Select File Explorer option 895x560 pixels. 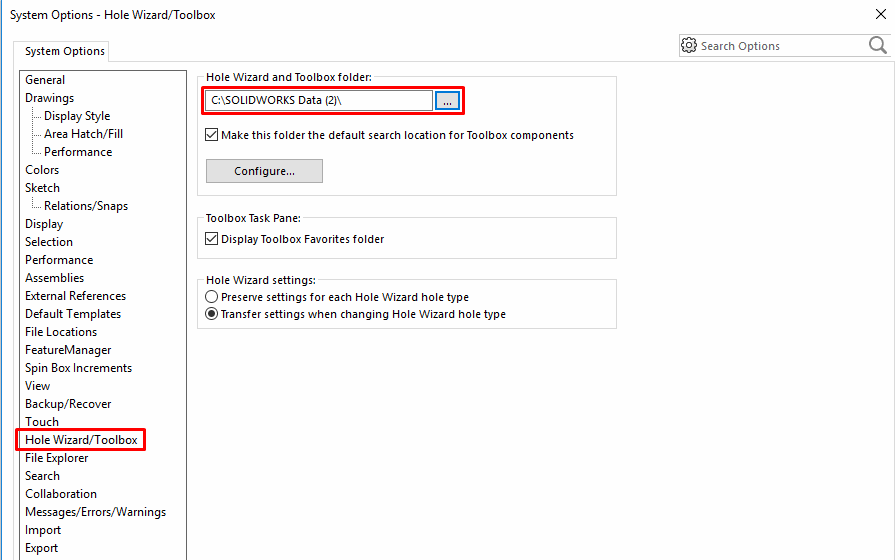(x=57, y=458)
